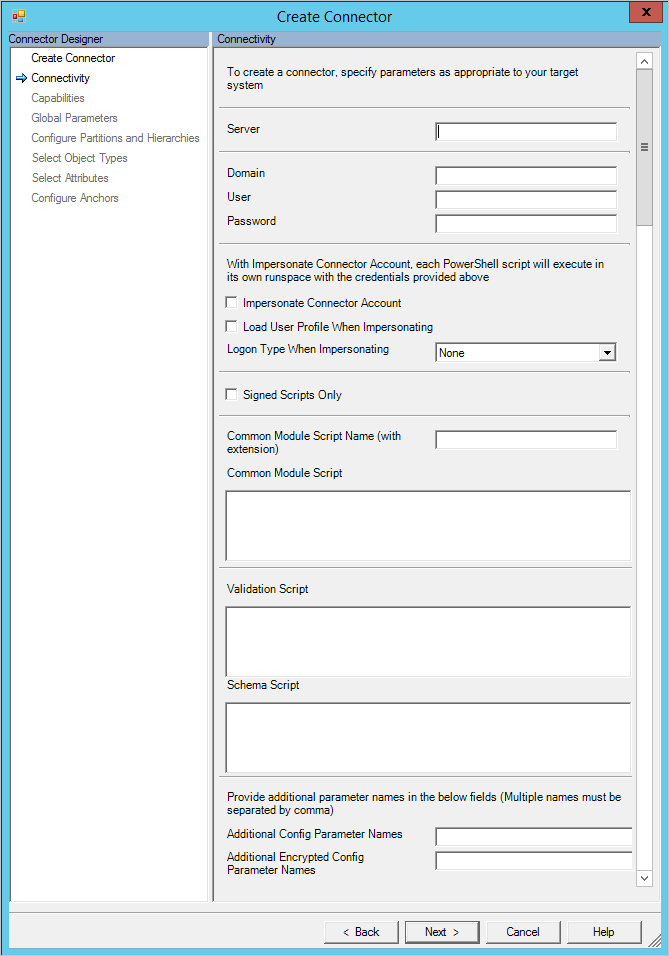Click the Impersonate Connector Account description text
Image resolution: width=669 pixels, height=956 pixels.
(x=415, y=271)
